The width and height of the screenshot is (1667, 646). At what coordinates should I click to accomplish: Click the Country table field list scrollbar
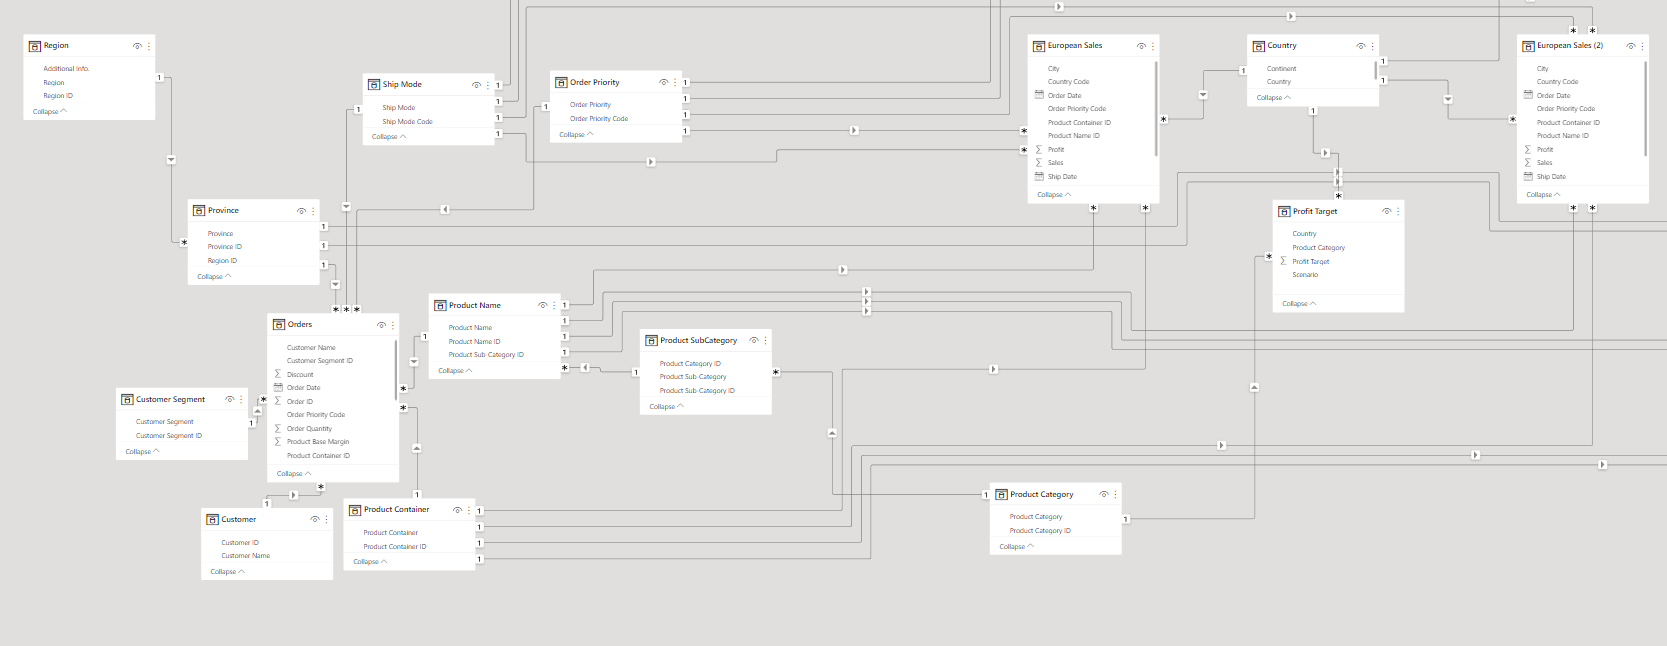pos(1377,70)
